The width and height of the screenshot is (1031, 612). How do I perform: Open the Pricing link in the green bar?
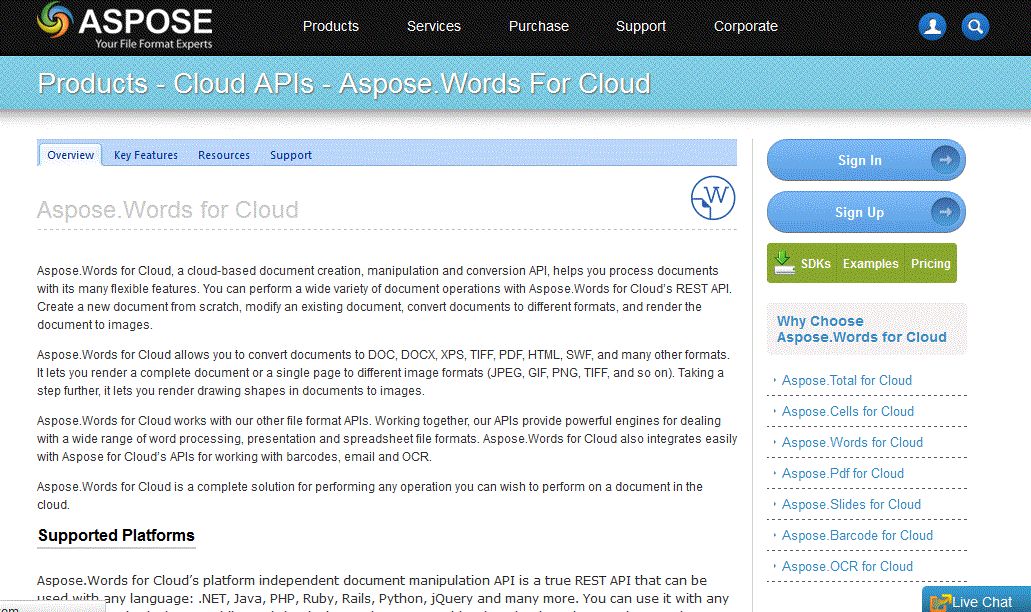930,263
